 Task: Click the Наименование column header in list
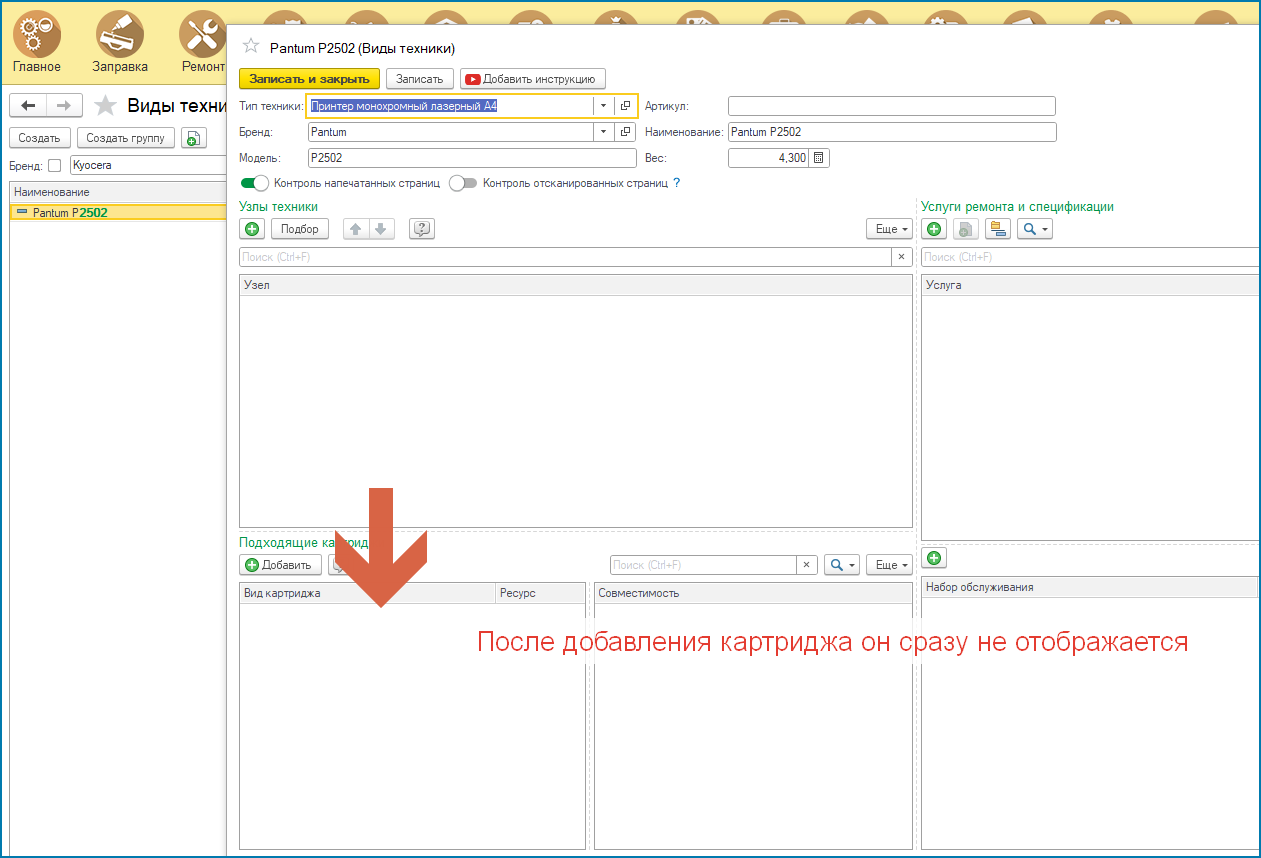point(119,192)
